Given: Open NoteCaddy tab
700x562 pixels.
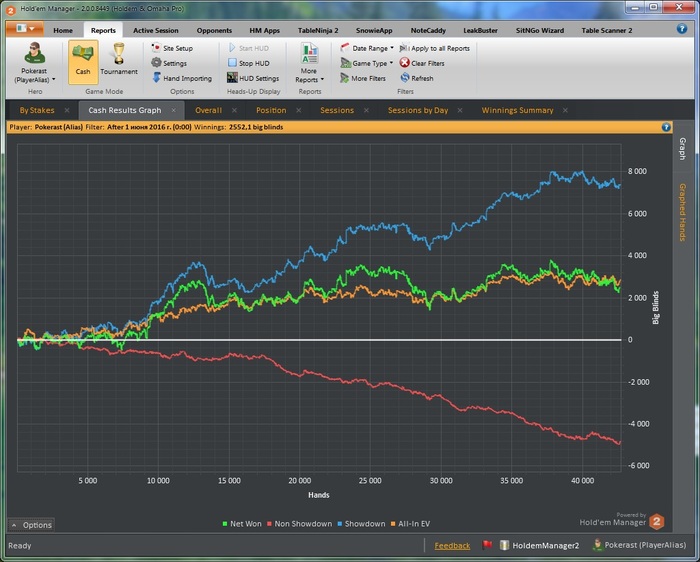Looking at the screenshot, I should tap(428, 30).
